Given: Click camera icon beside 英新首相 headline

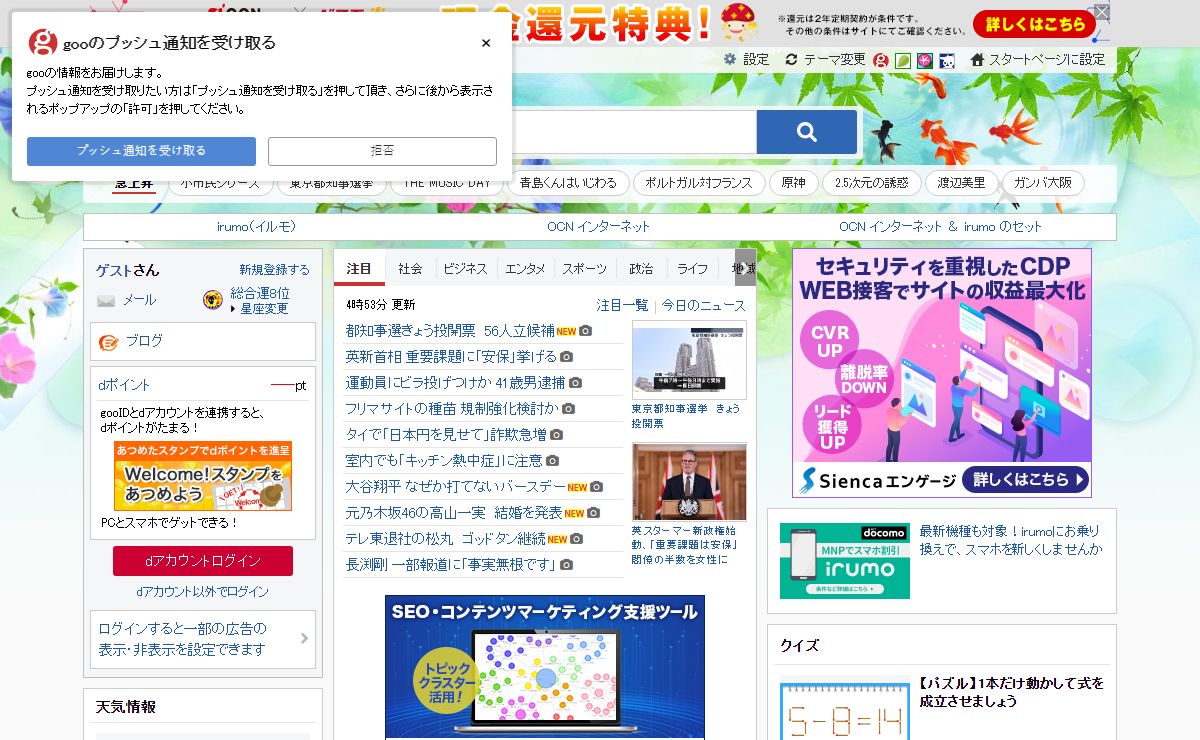Looking at the screenshot, I should (x=566, y=357).
